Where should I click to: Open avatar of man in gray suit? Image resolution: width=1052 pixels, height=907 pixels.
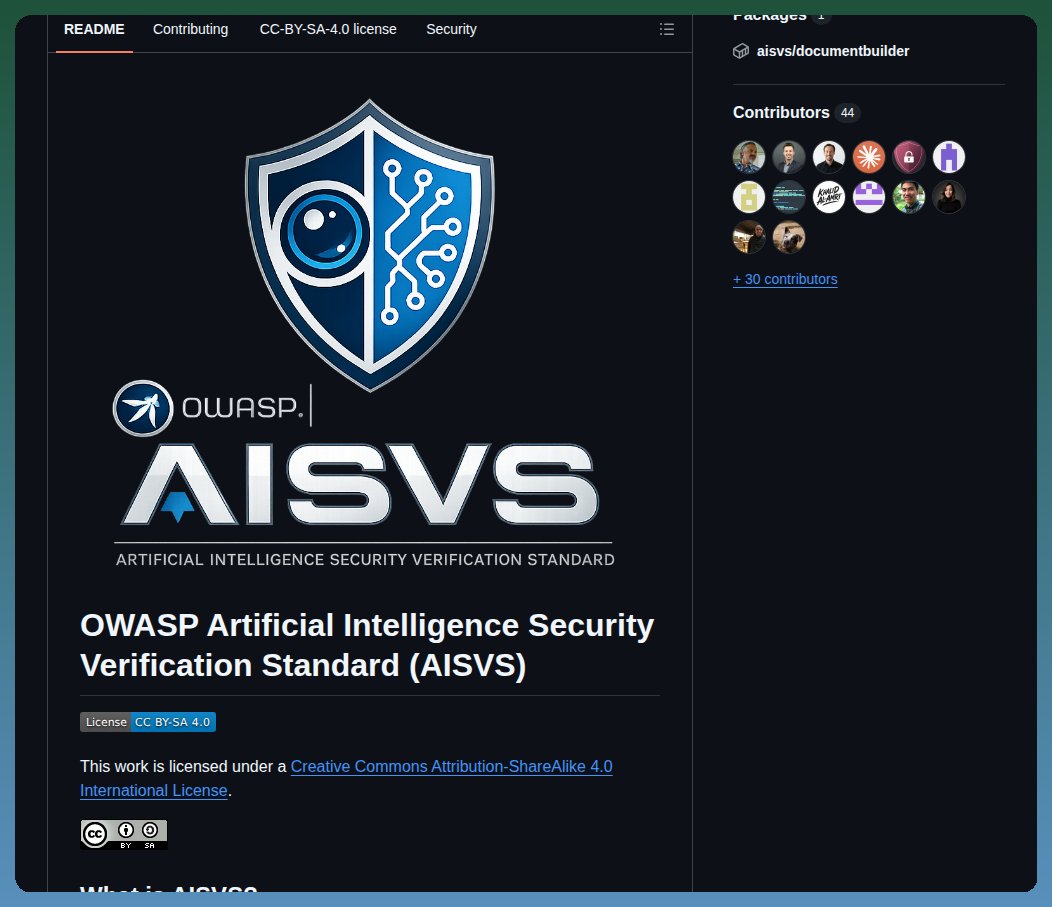(x=789, y=157)
